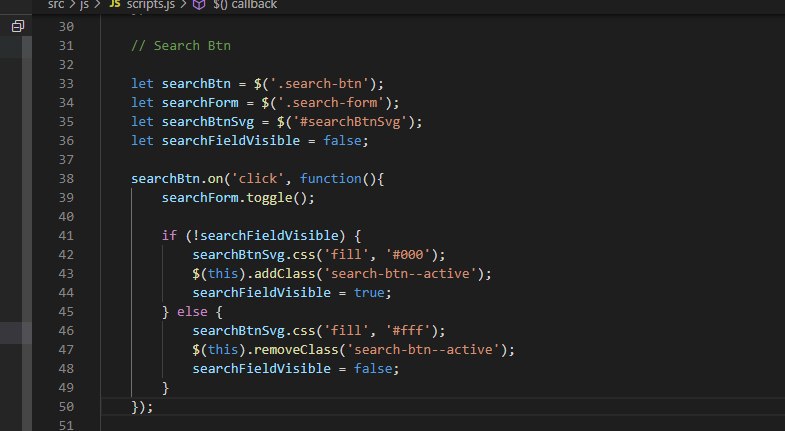Click line number 50 in the gutter
Screen dimensions: 785x431
66,407
